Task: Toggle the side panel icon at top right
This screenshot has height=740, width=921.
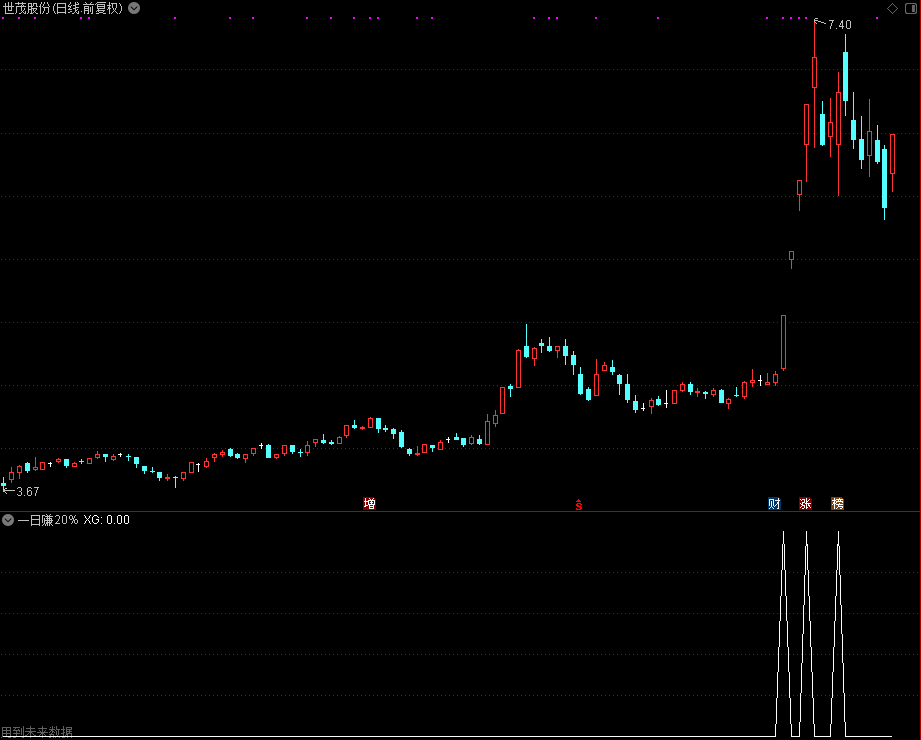Action: [x=911, y=8]
